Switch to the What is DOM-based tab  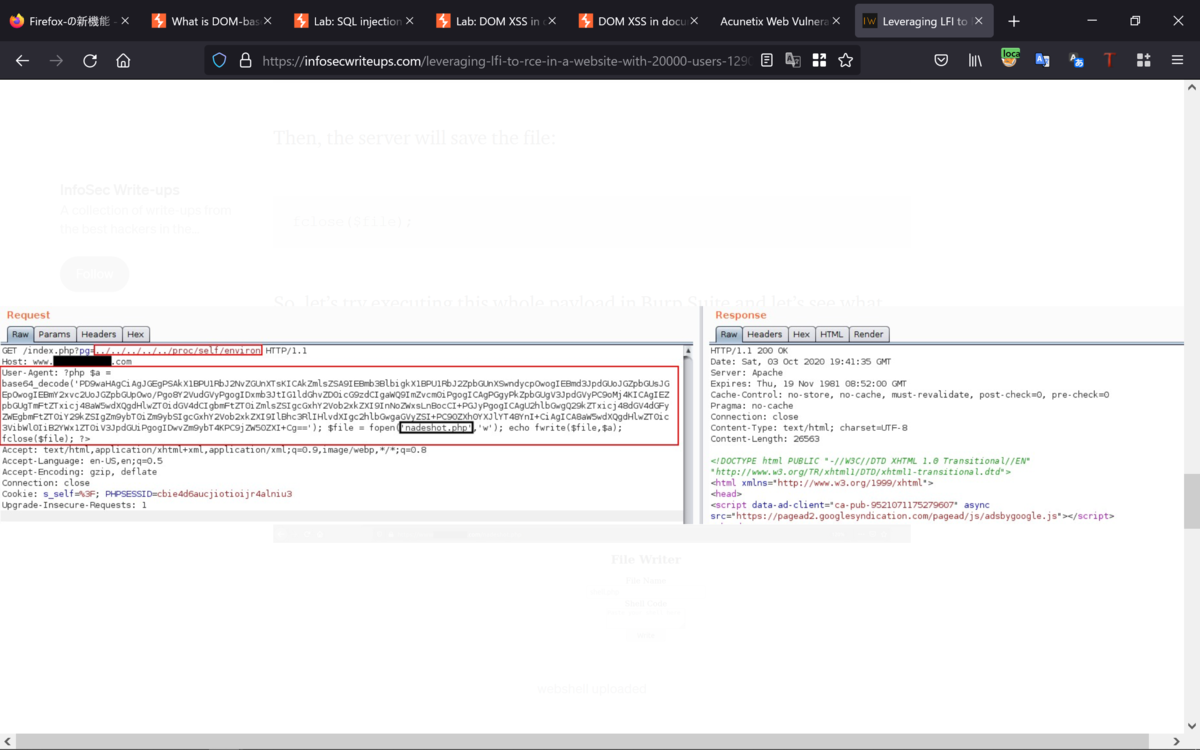click(x=211, y=21)
